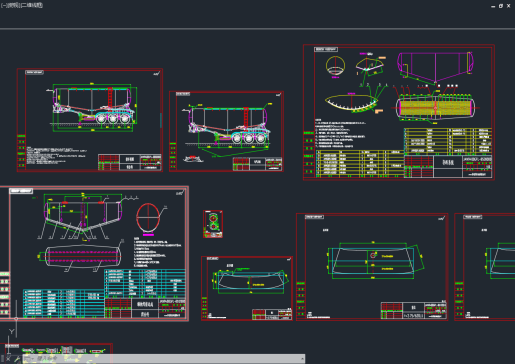
Task: Close the command line panel with X
Action: (x=8, y=359)
